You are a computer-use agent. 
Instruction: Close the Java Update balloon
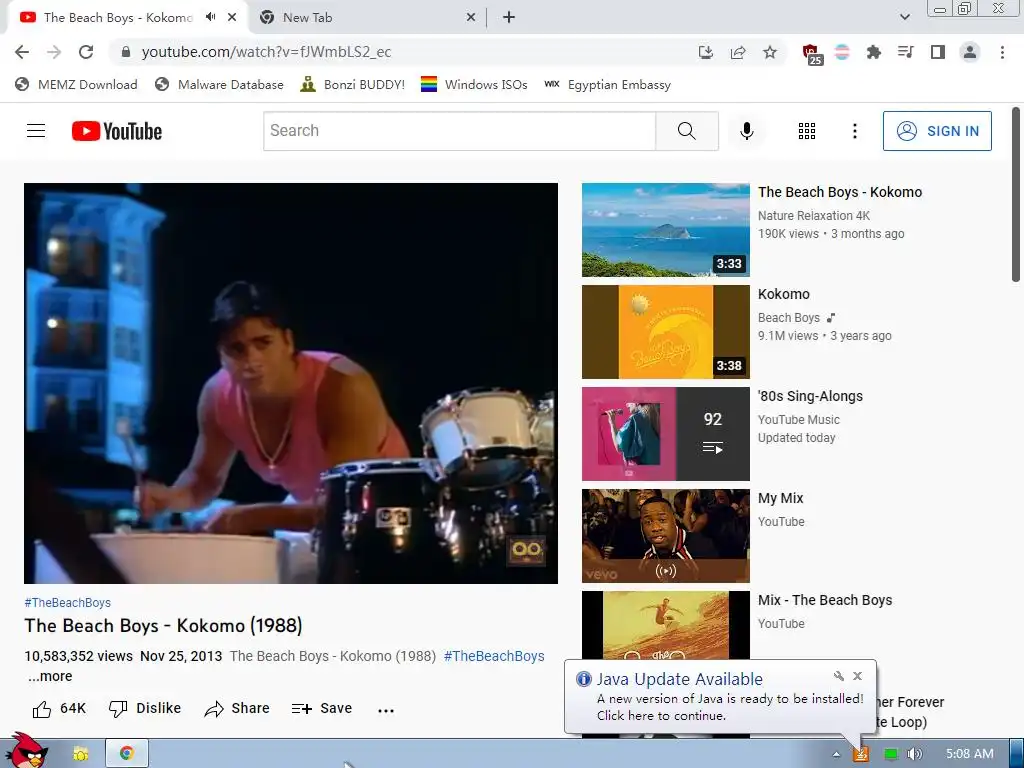point(857,676)
